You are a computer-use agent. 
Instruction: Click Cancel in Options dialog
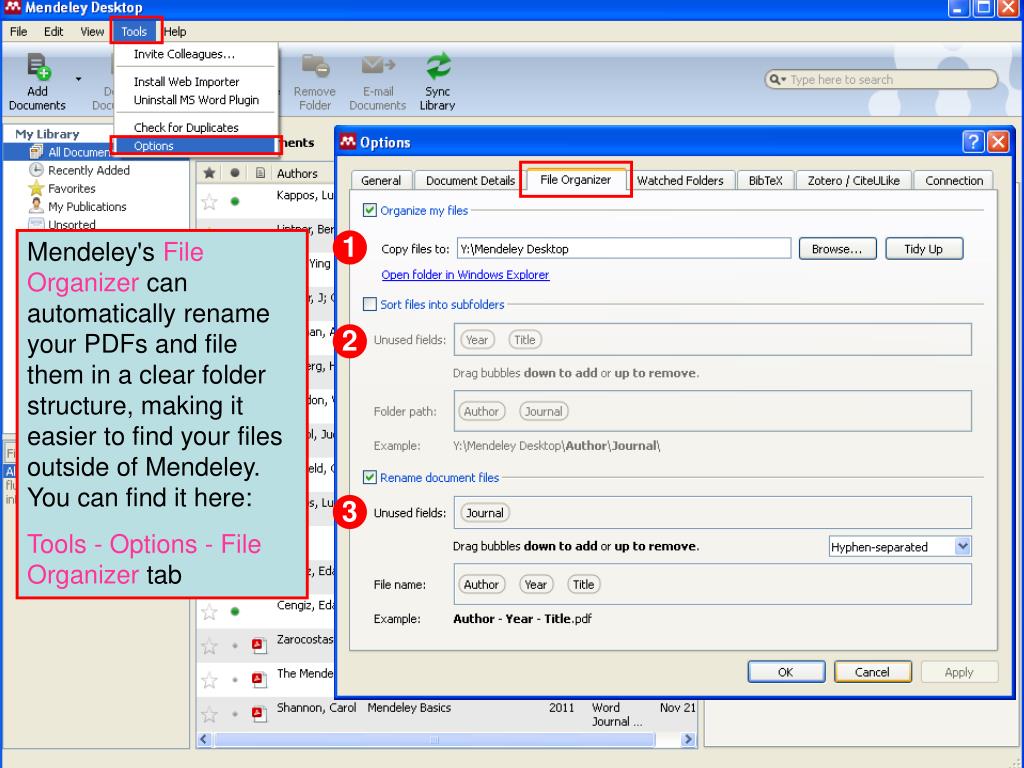click(872, 672)
